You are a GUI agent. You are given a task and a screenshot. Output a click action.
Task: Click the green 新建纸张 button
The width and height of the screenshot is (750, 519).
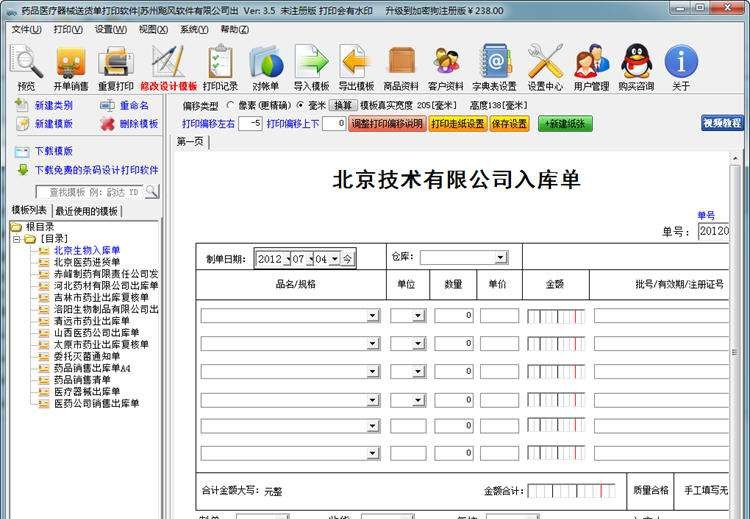point(565,124)
